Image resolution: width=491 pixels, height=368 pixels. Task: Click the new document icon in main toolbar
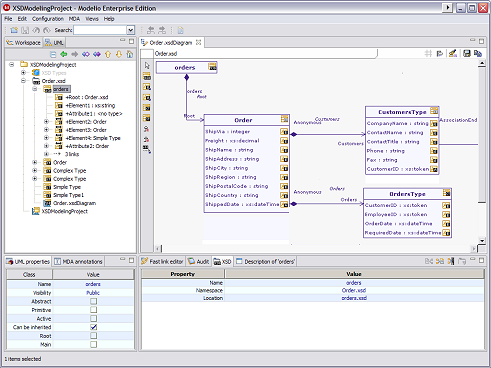click(x=180, y=31)
